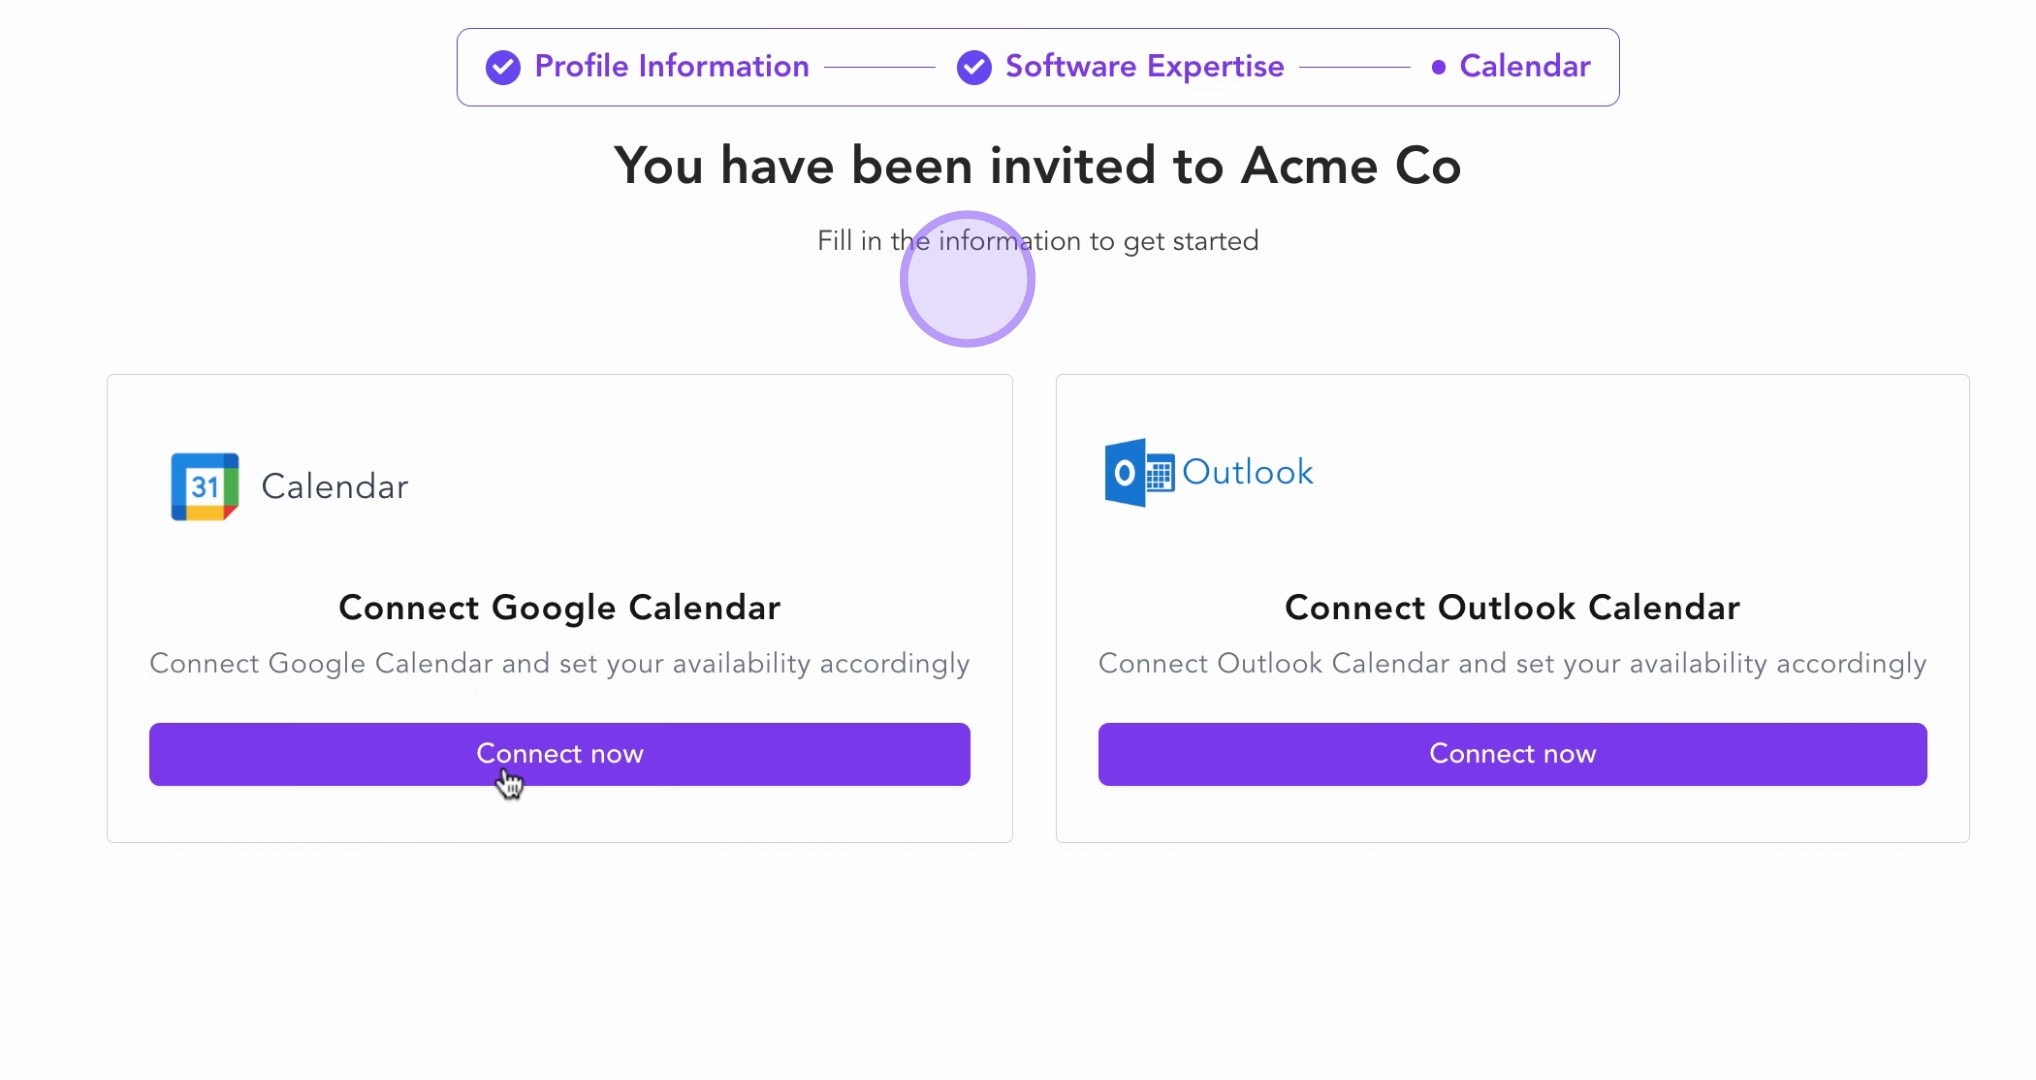2036x1080 pixels.
Task: Go to the Profile Information step
Action: coord(671,66)
